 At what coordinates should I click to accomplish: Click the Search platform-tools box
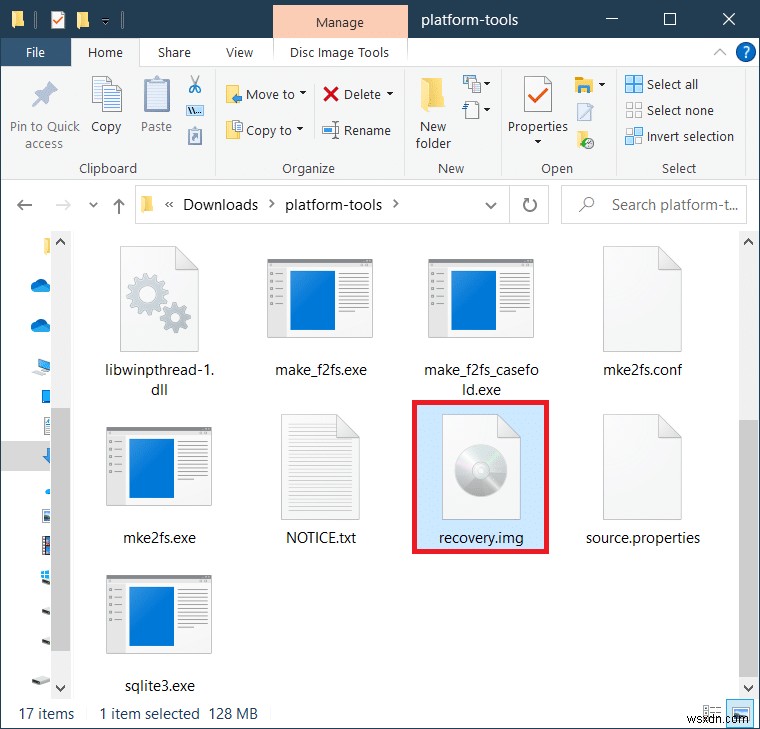(654, 205)
